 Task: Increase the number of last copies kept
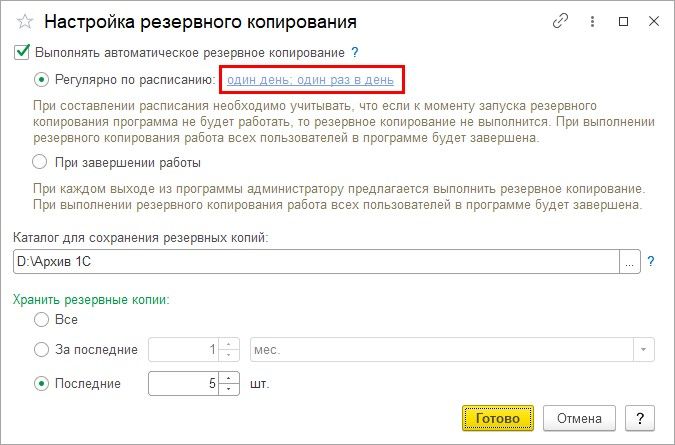coord(229,378)
